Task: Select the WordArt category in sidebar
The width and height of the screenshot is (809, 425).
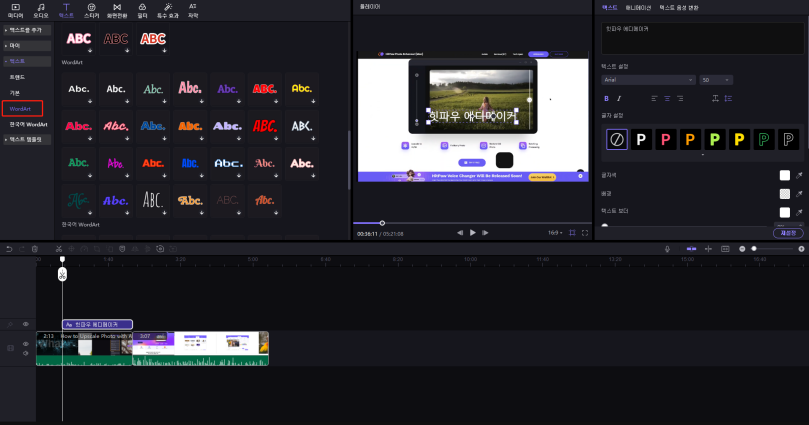Action: (x=22, y=109)
